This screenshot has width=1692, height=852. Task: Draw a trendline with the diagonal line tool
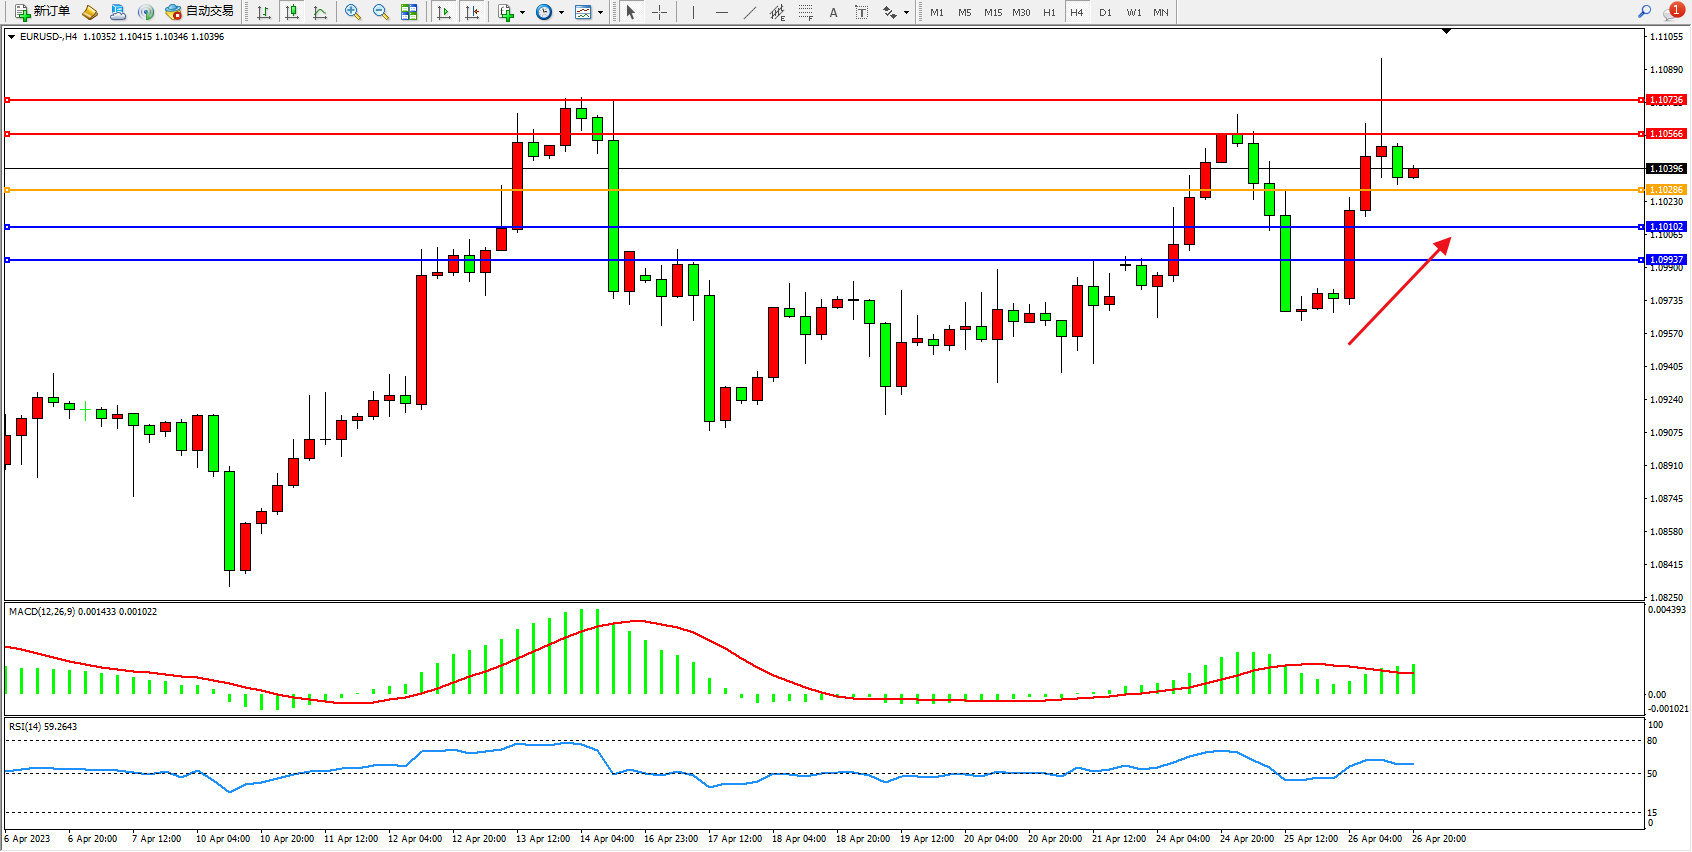point(749,12)
